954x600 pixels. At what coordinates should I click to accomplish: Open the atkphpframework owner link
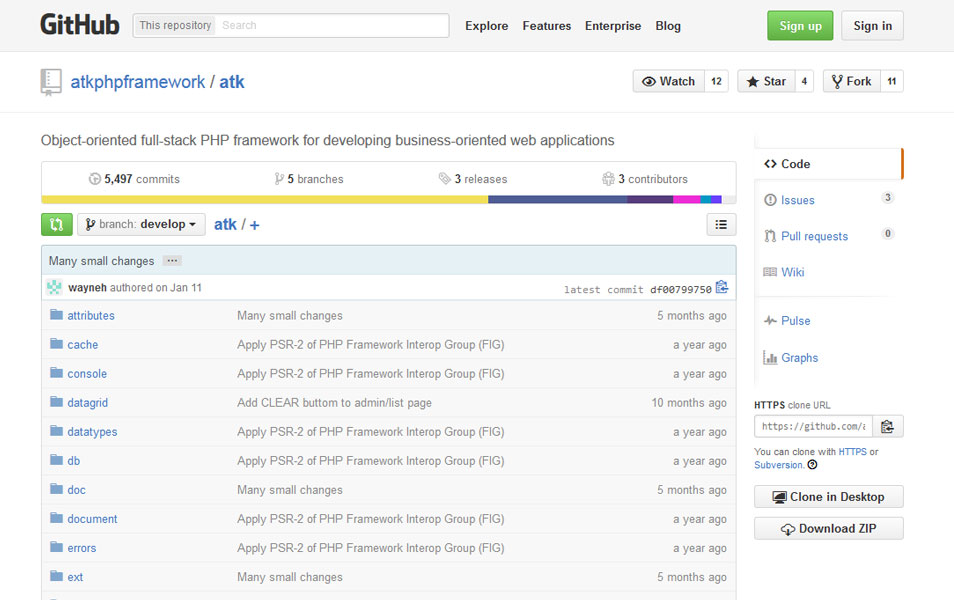[x=138, y=82]
